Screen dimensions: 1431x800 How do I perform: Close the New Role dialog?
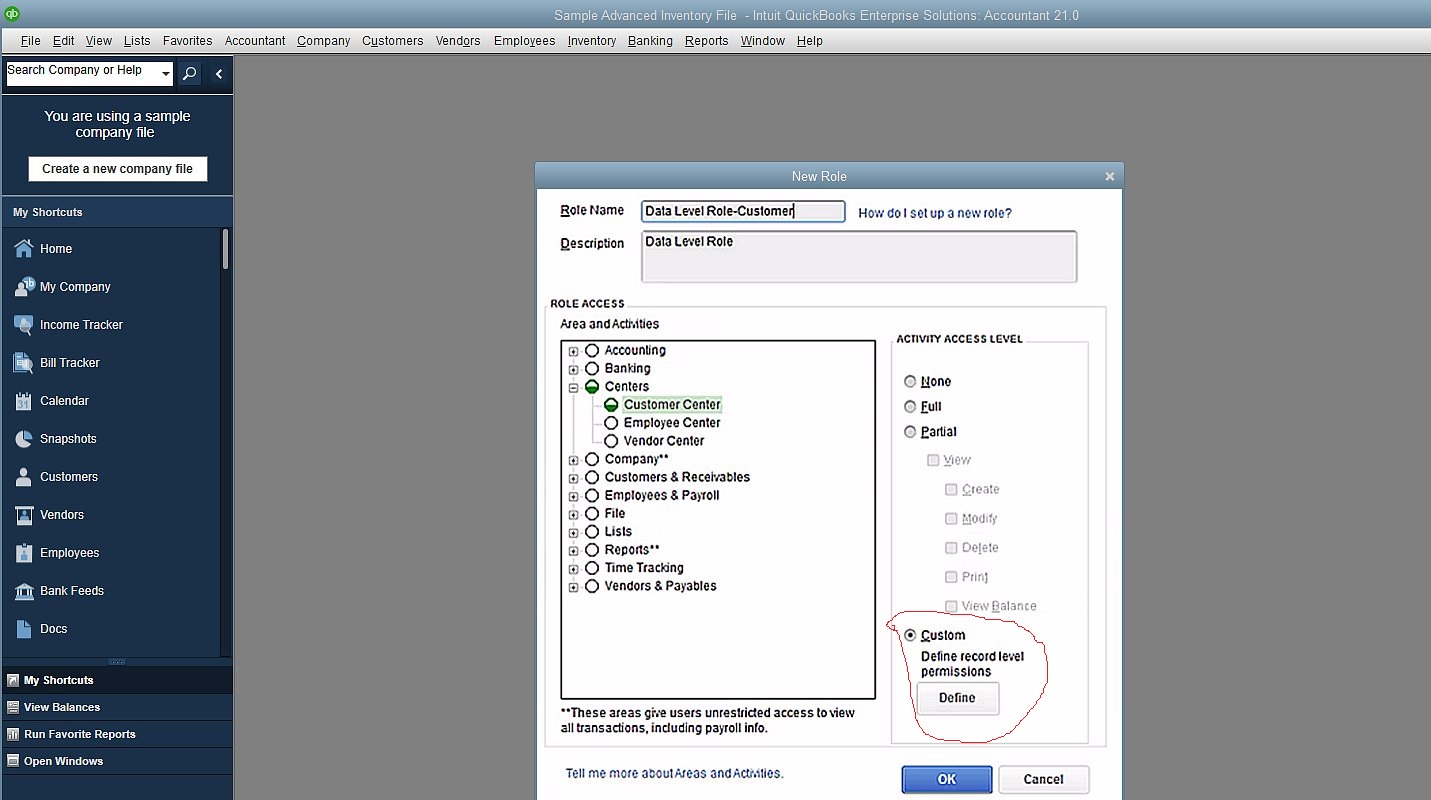pos(1109,177)
